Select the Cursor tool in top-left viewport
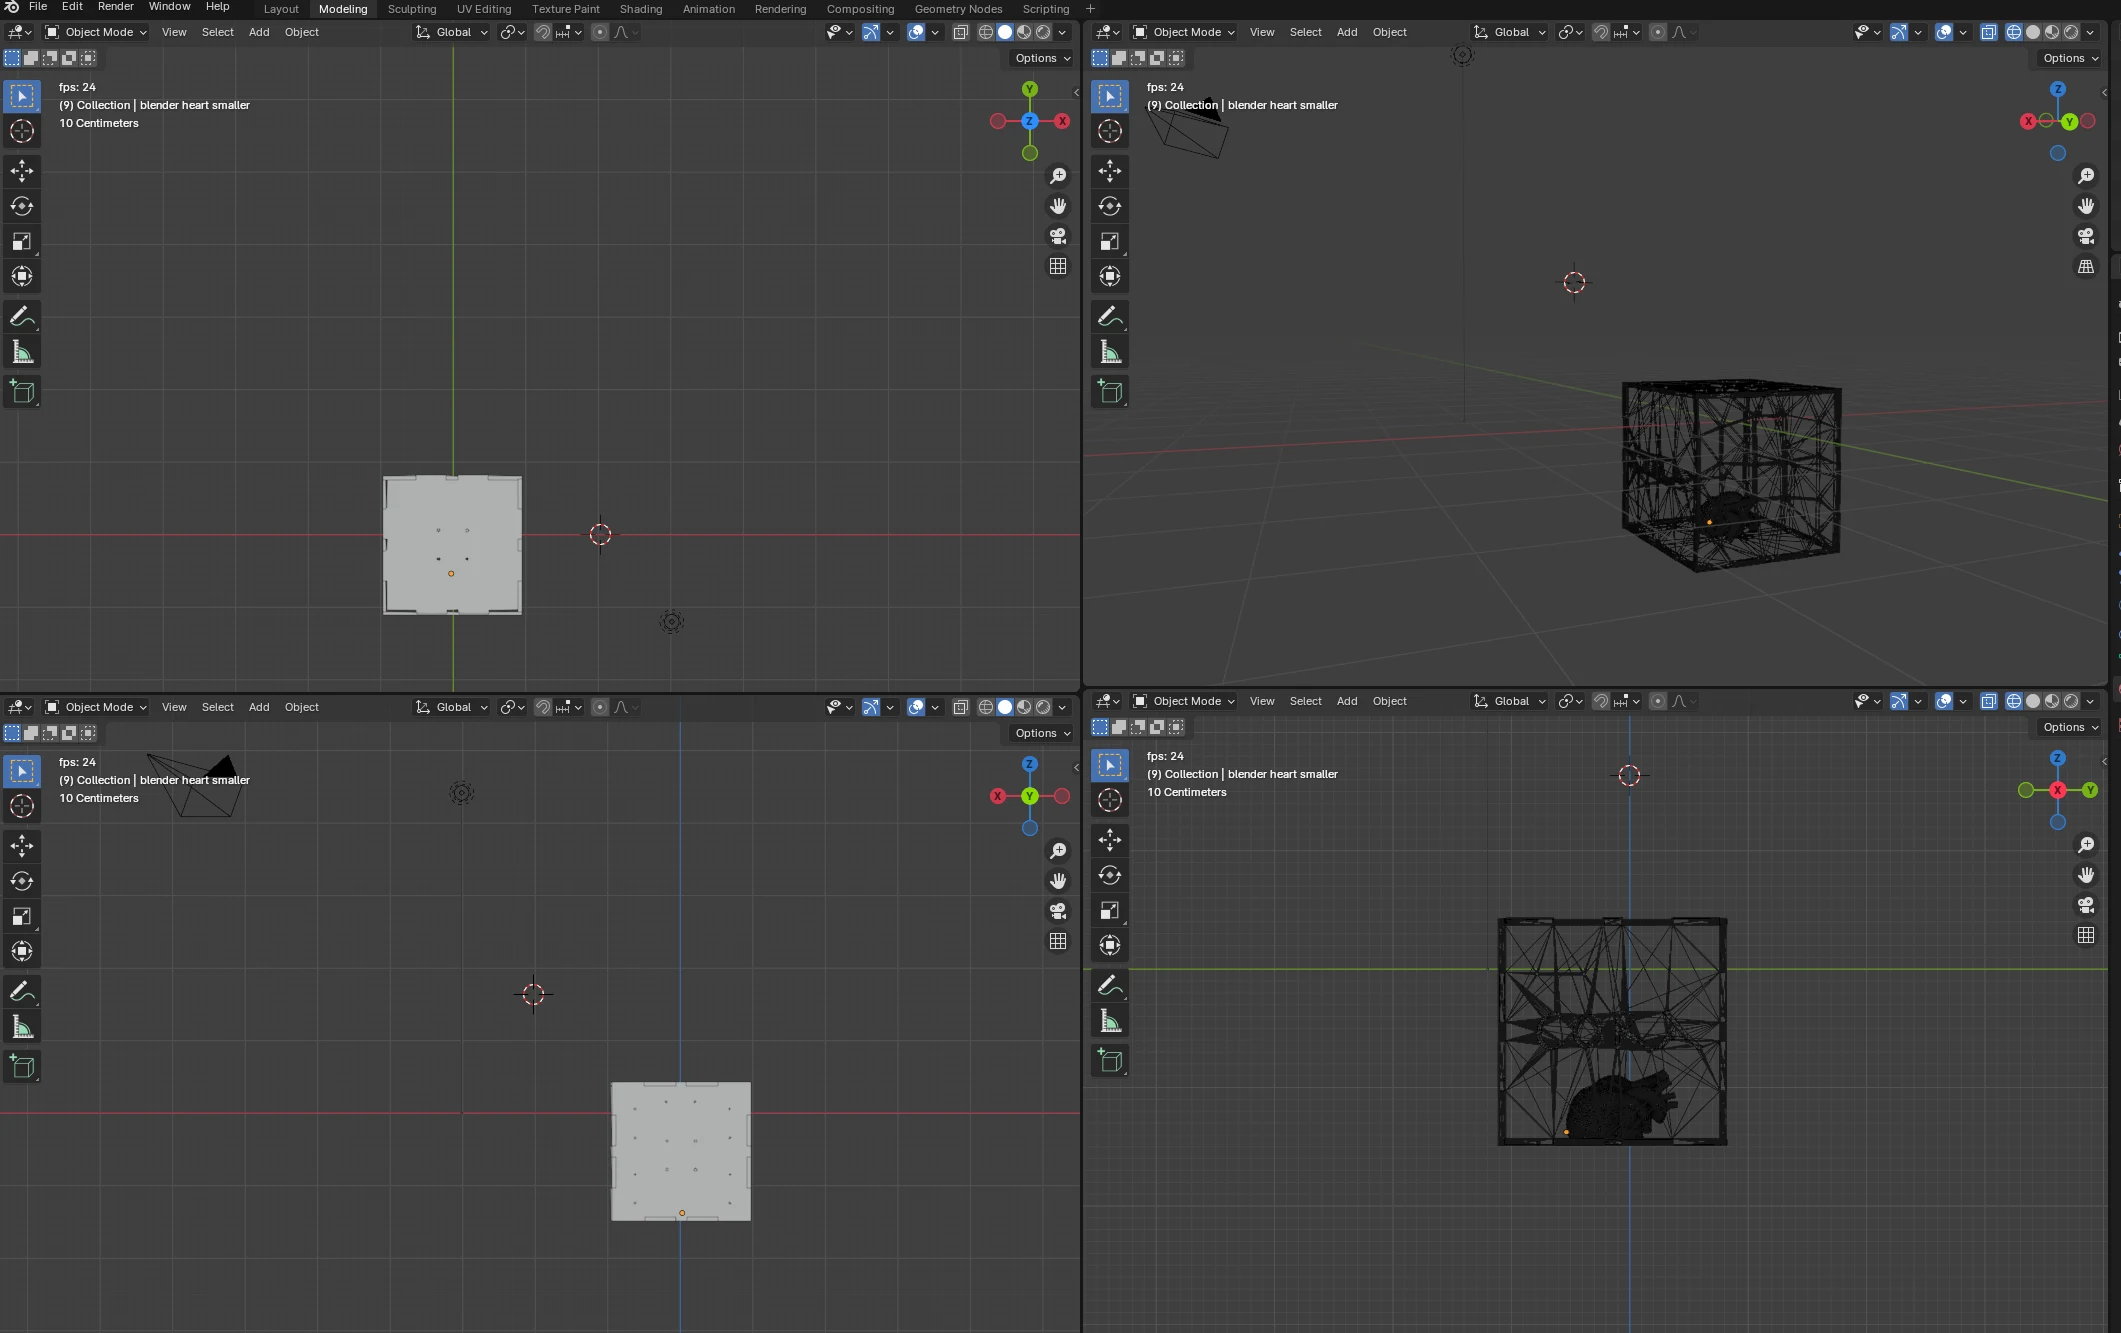 tap(22, 131)
